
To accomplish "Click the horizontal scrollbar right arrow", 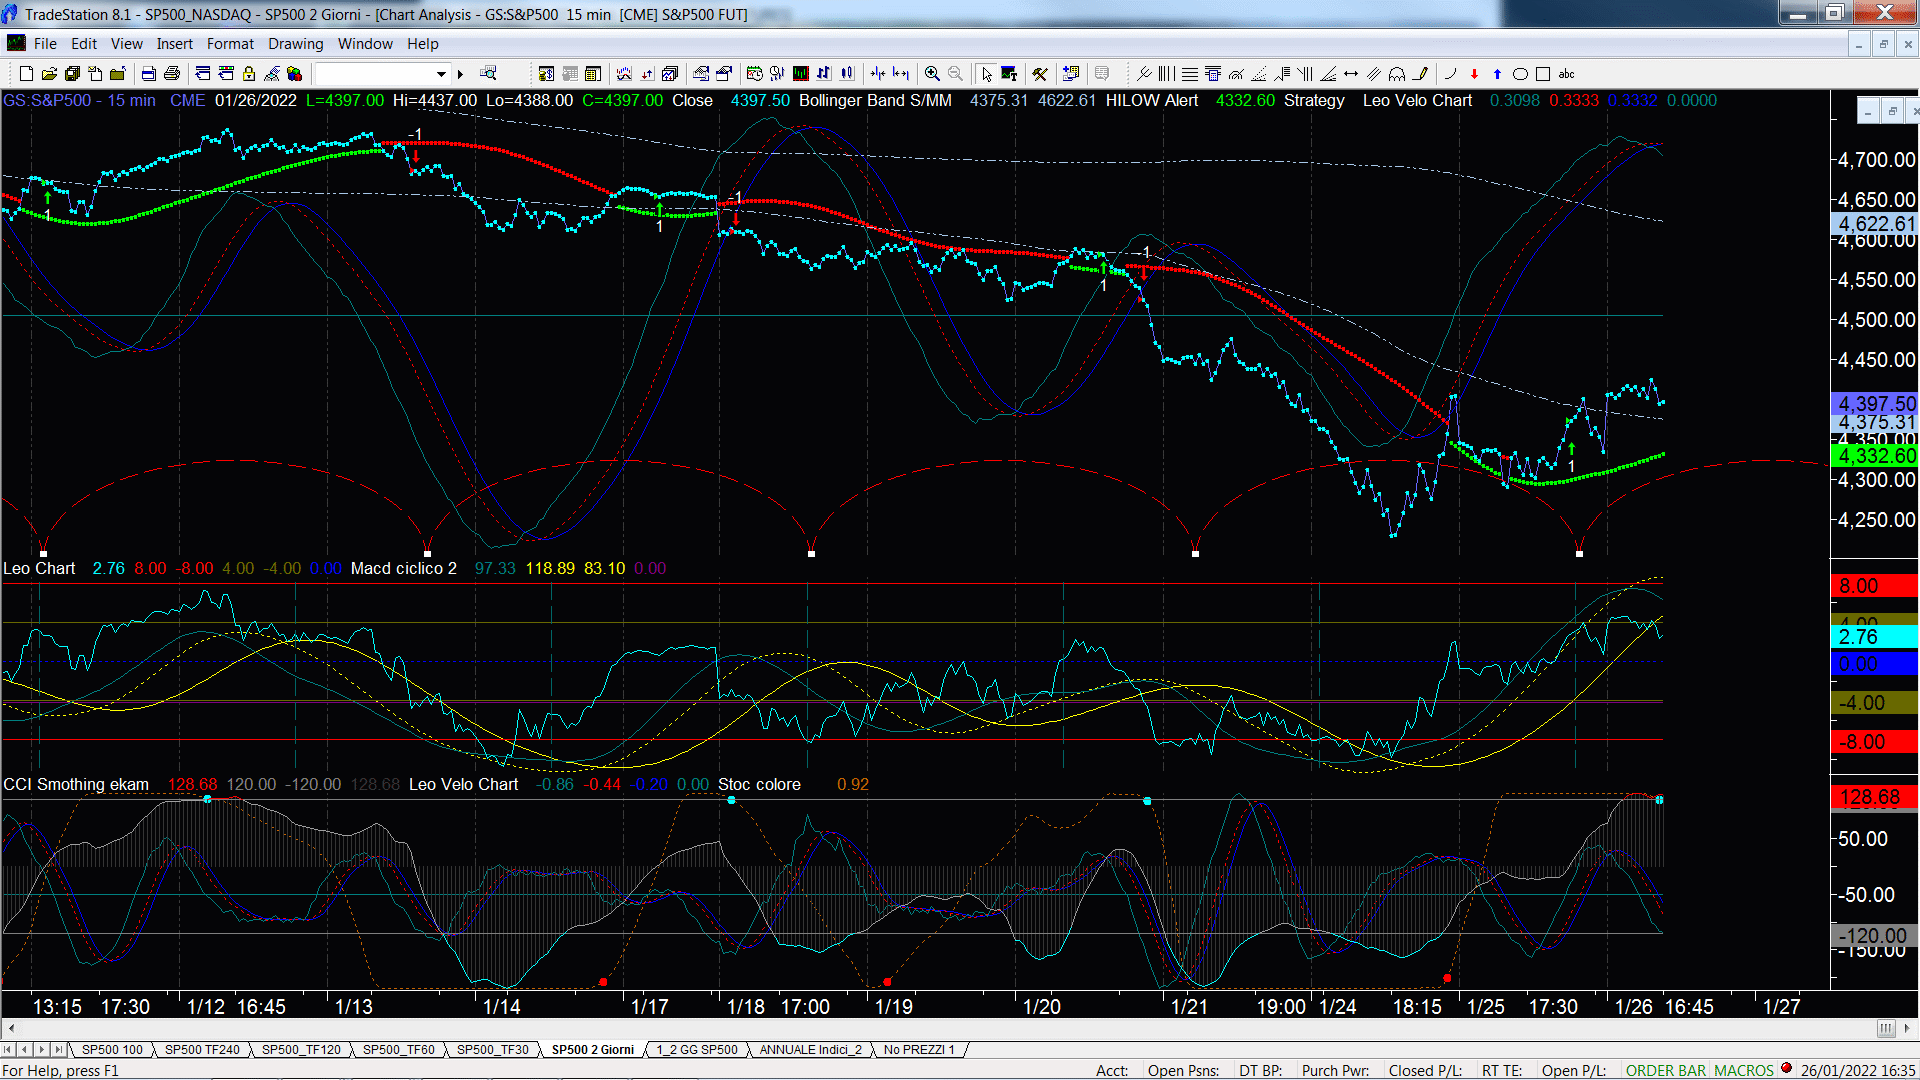I will [1908, 1028].
